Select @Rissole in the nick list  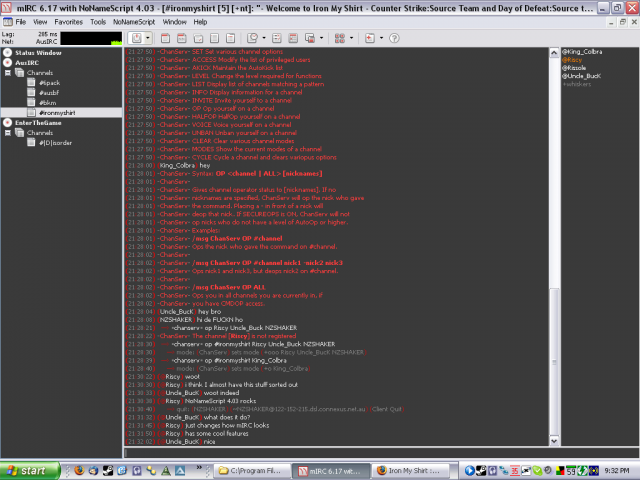point(574,68)
